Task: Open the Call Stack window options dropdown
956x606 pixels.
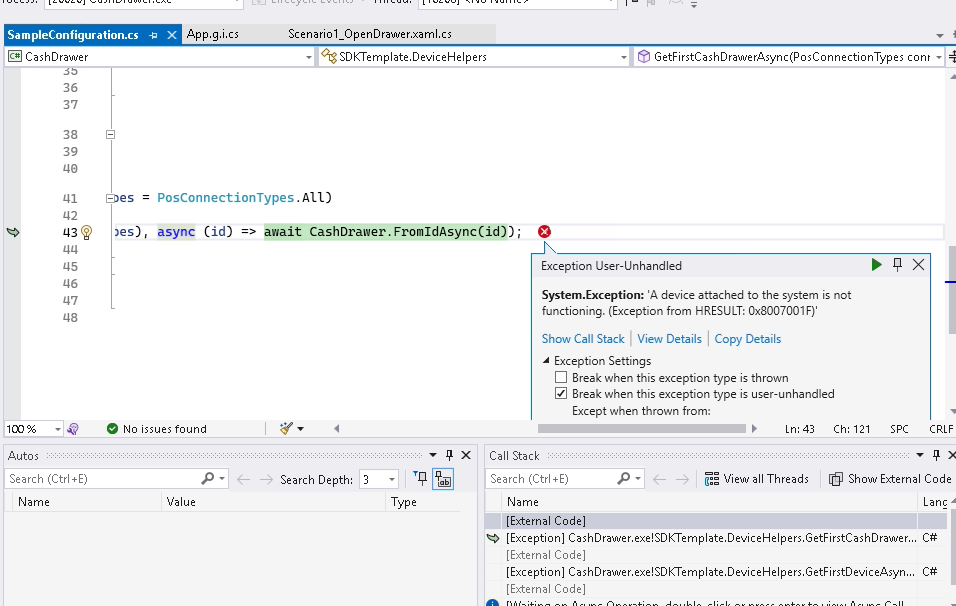Action: [919, 455]
